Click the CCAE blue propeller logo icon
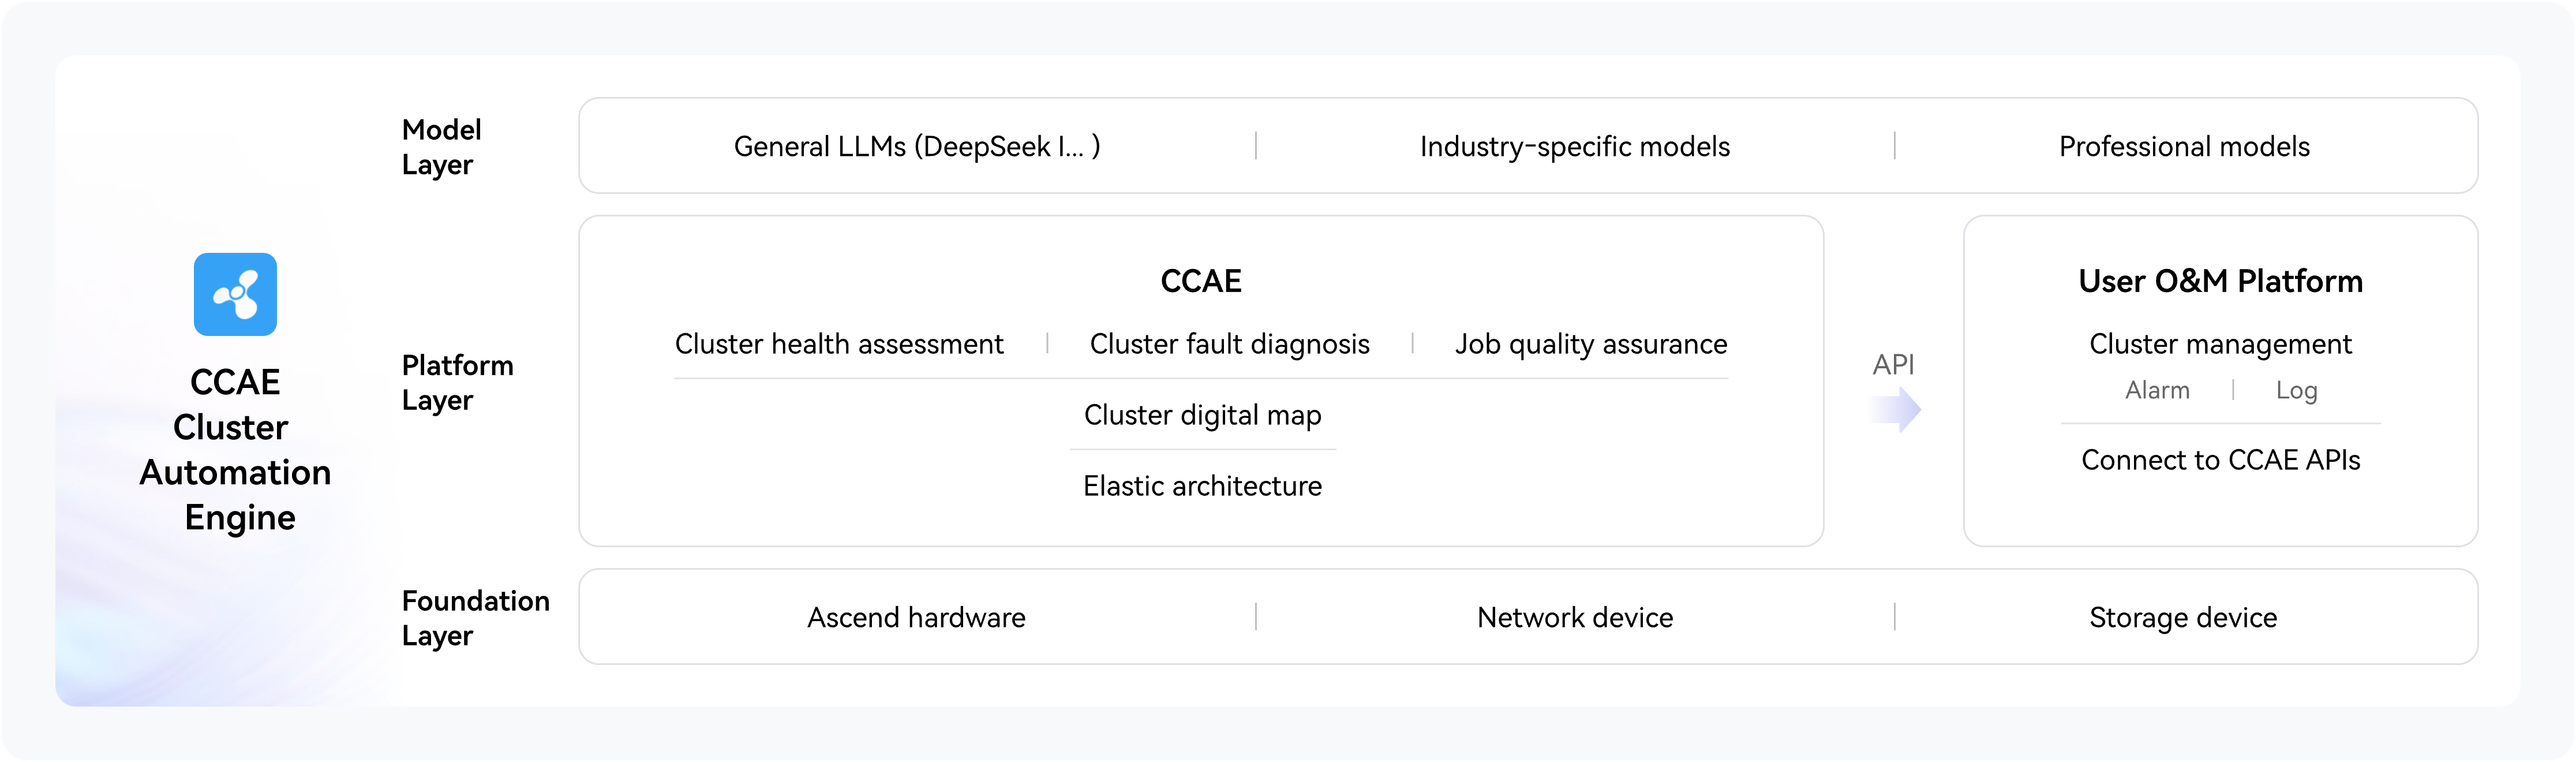The image size is (2576, 762). pos(235,294)
